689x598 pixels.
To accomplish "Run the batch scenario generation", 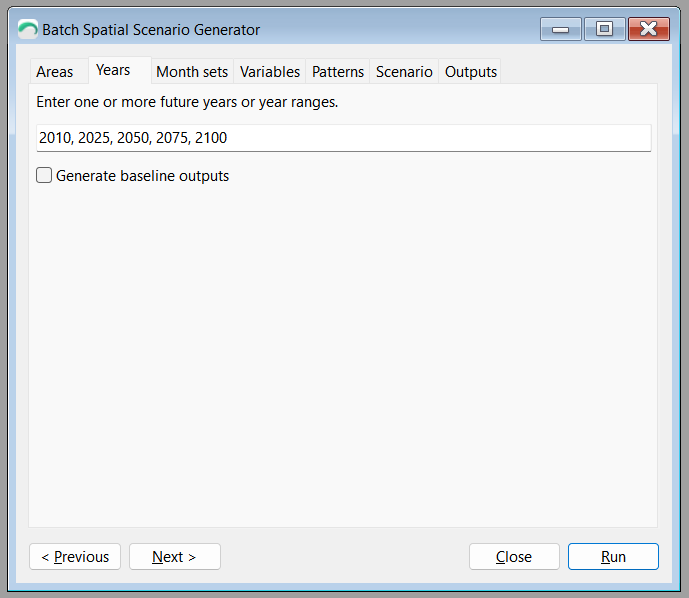I will tap(613, 557).
